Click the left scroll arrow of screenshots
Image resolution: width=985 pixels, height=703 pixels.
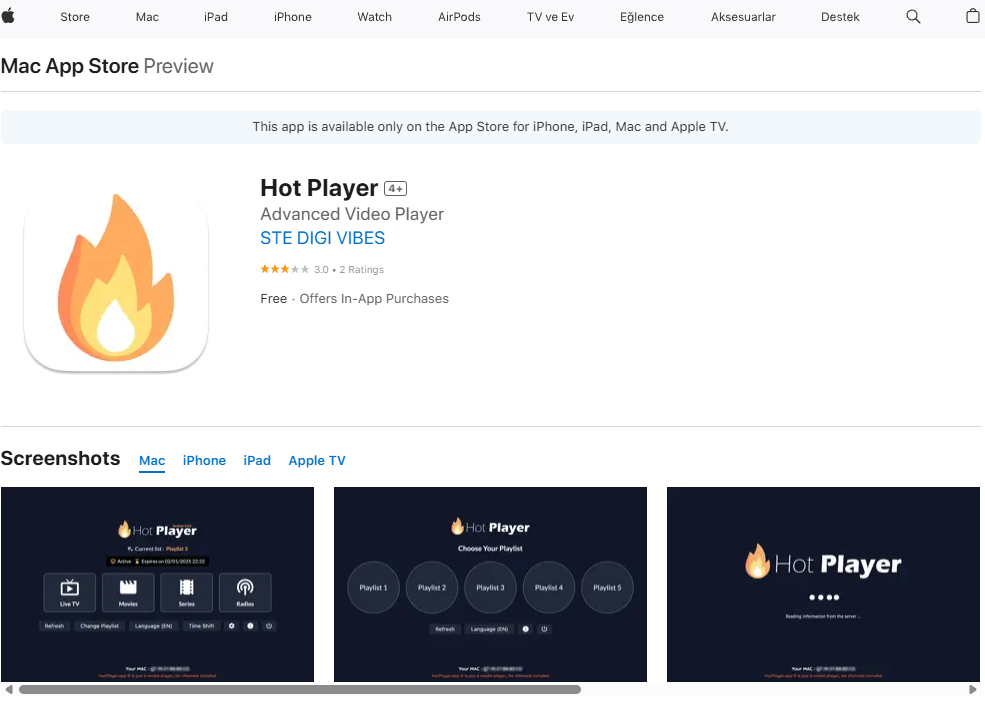pos(8,690)
